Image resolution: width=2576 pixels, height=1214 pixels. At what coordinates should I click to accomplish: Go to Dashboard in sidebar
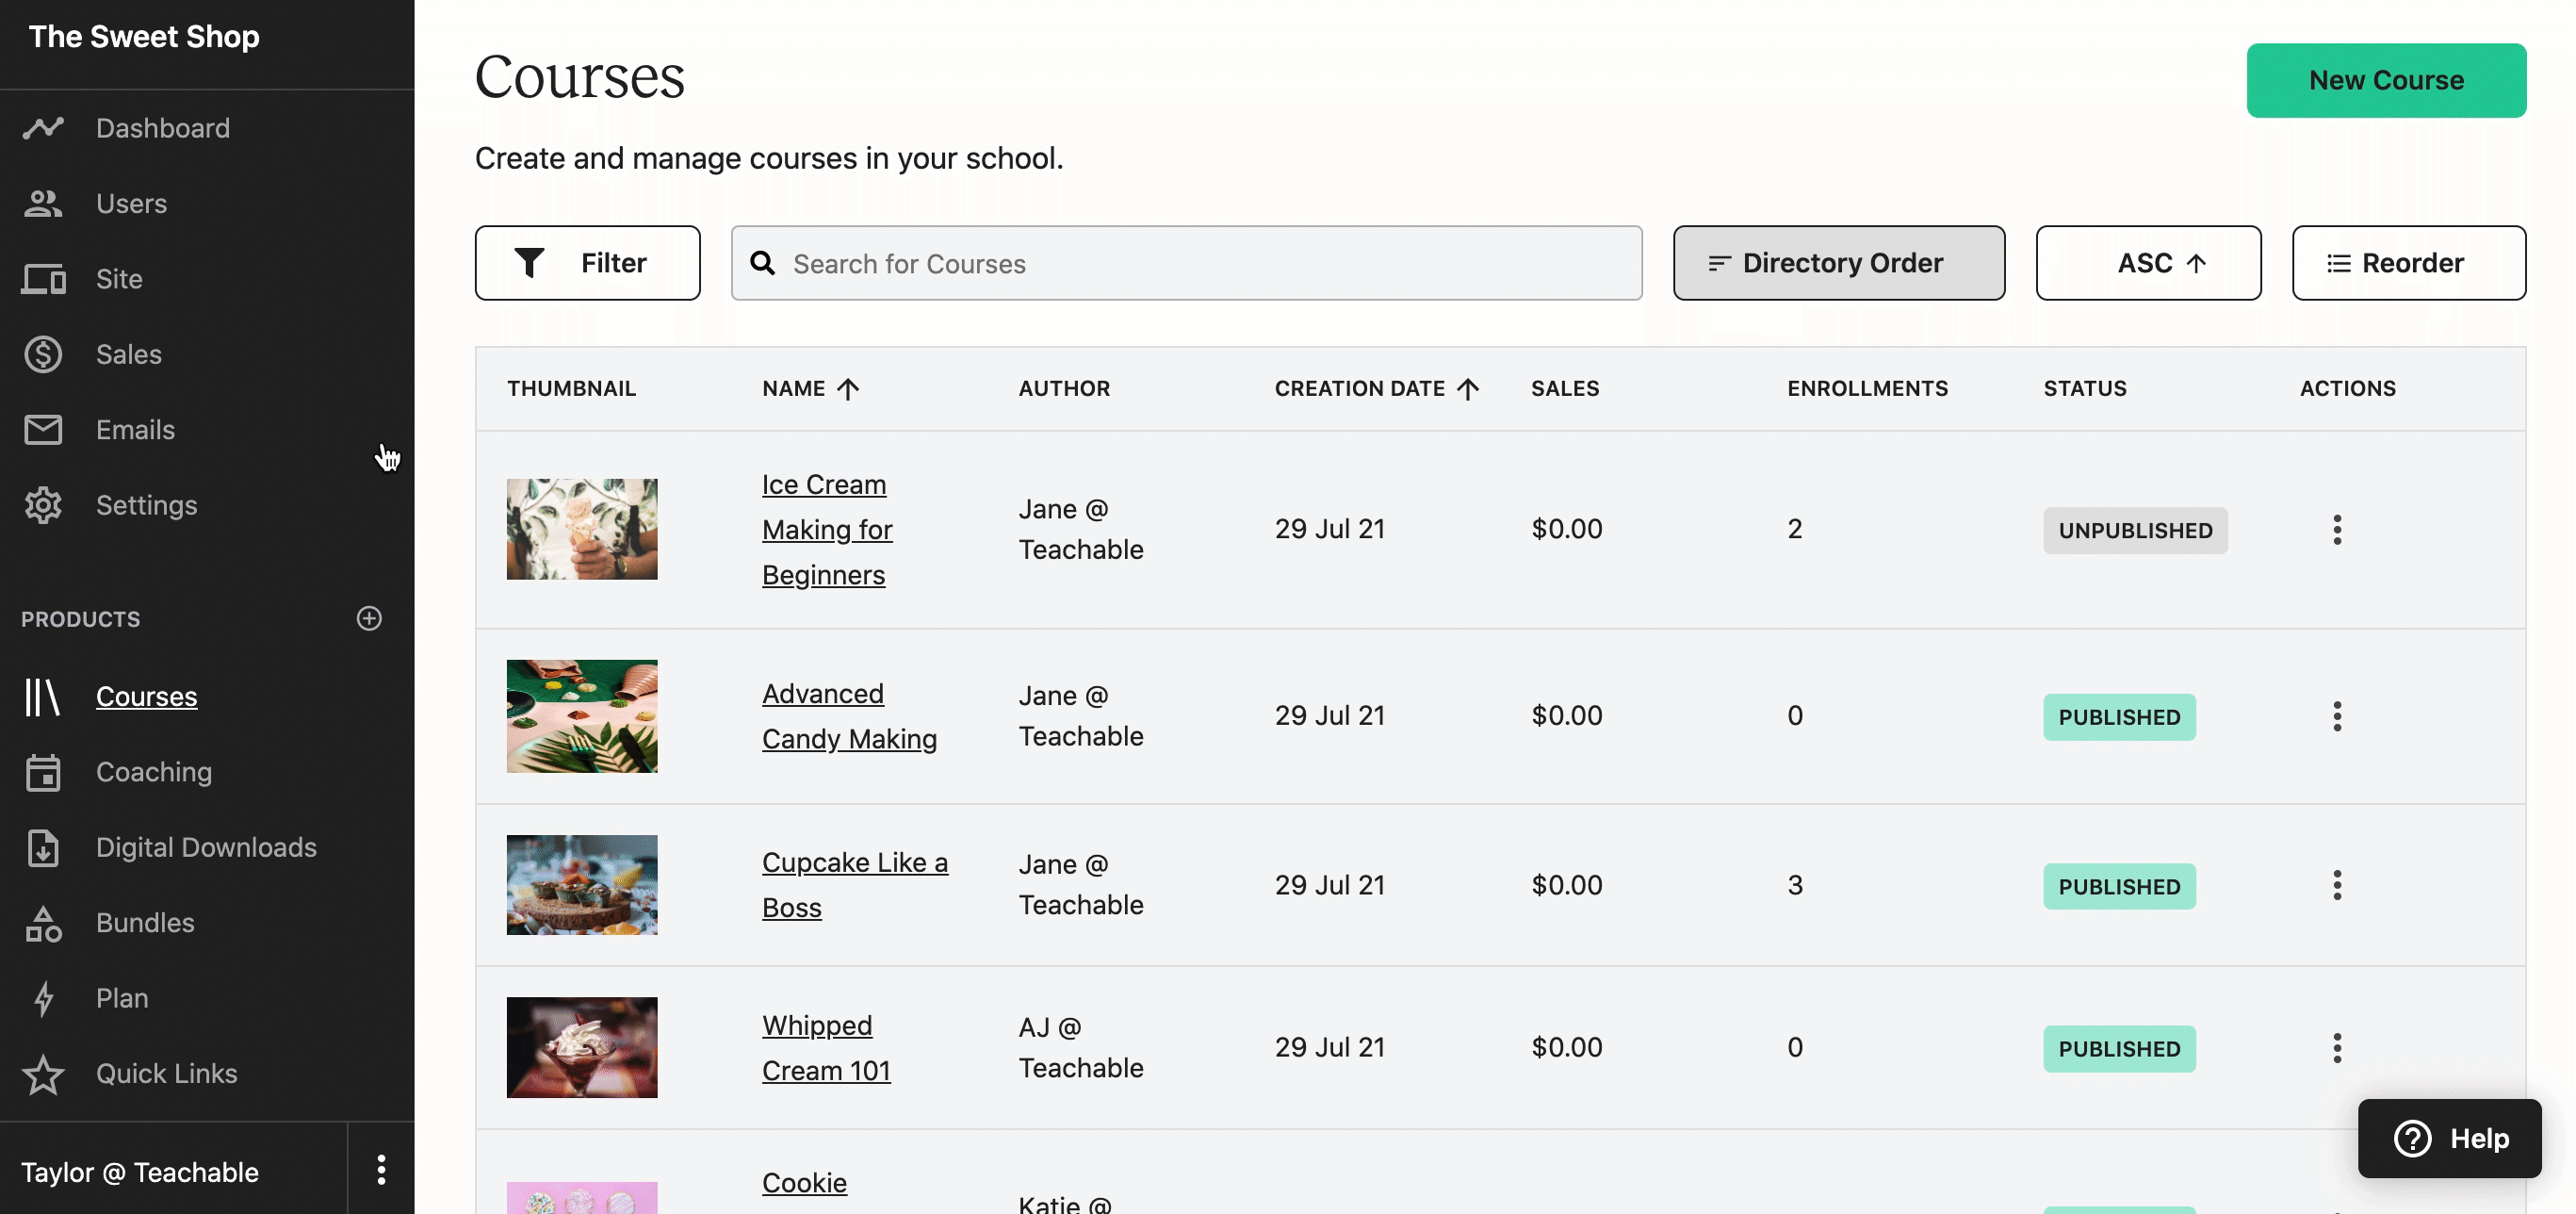163,128
